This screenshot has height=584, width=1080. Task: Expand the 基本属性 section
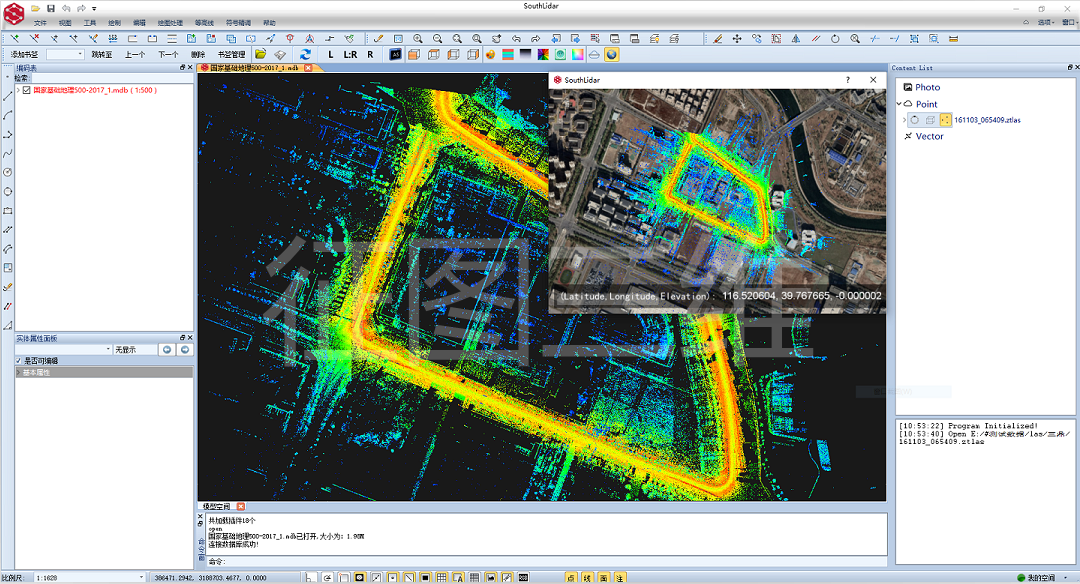point(19,373)
